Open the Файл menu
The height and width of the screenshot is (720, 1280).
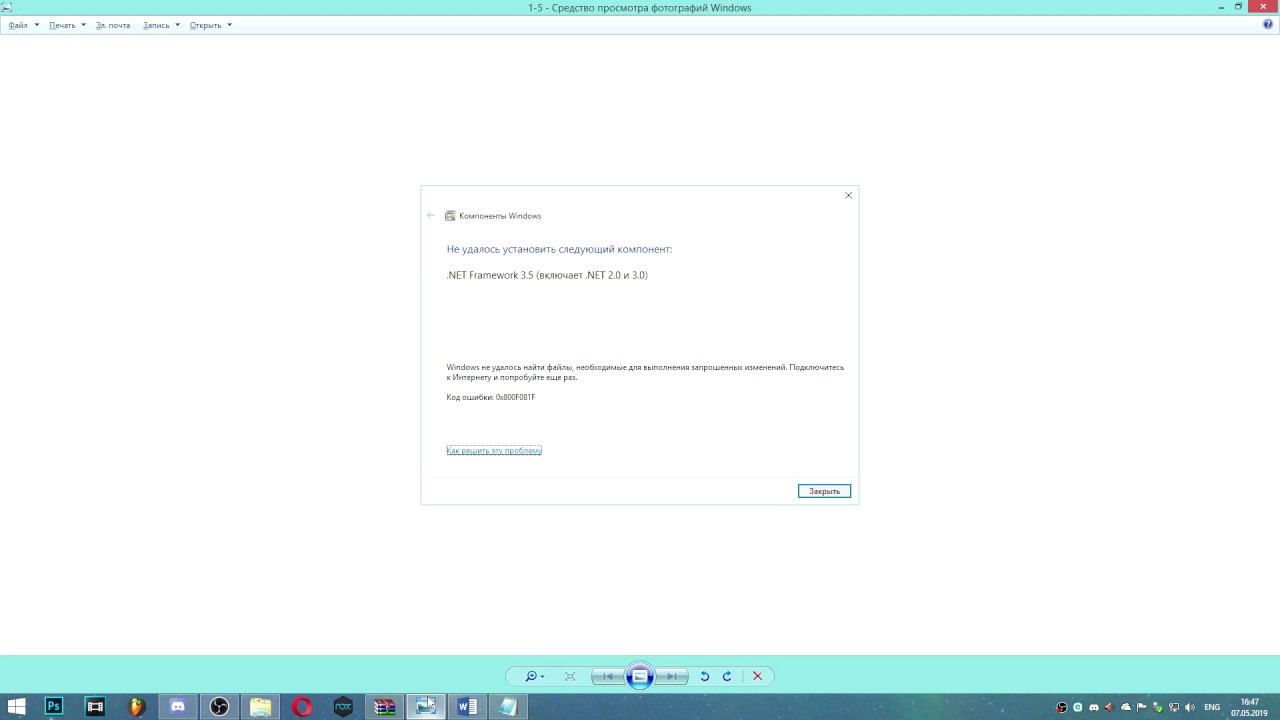tap(22, 25)
